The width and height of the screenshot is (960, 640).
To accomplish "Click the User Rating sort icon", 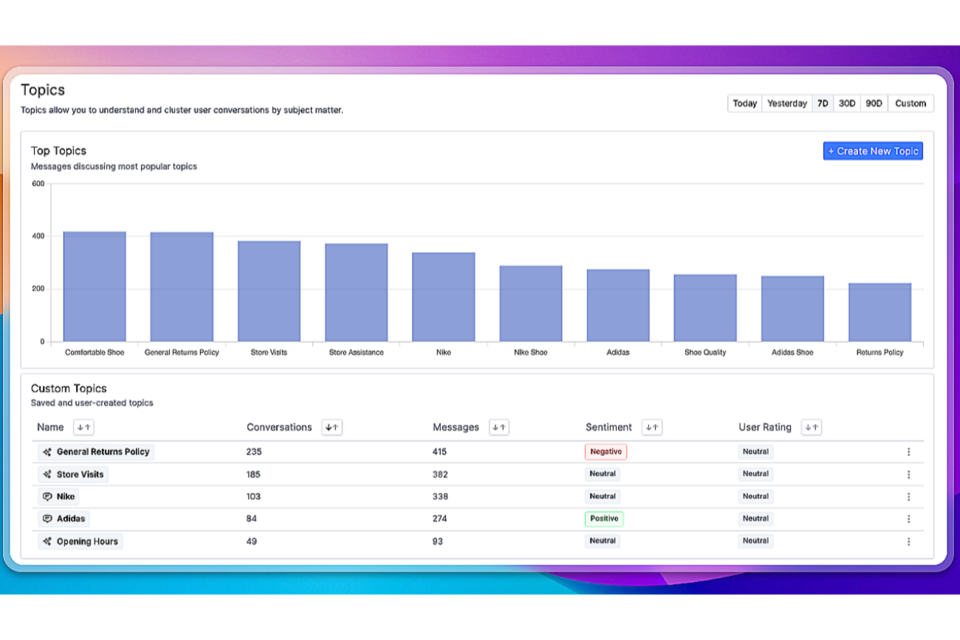I will coord(811,427).
